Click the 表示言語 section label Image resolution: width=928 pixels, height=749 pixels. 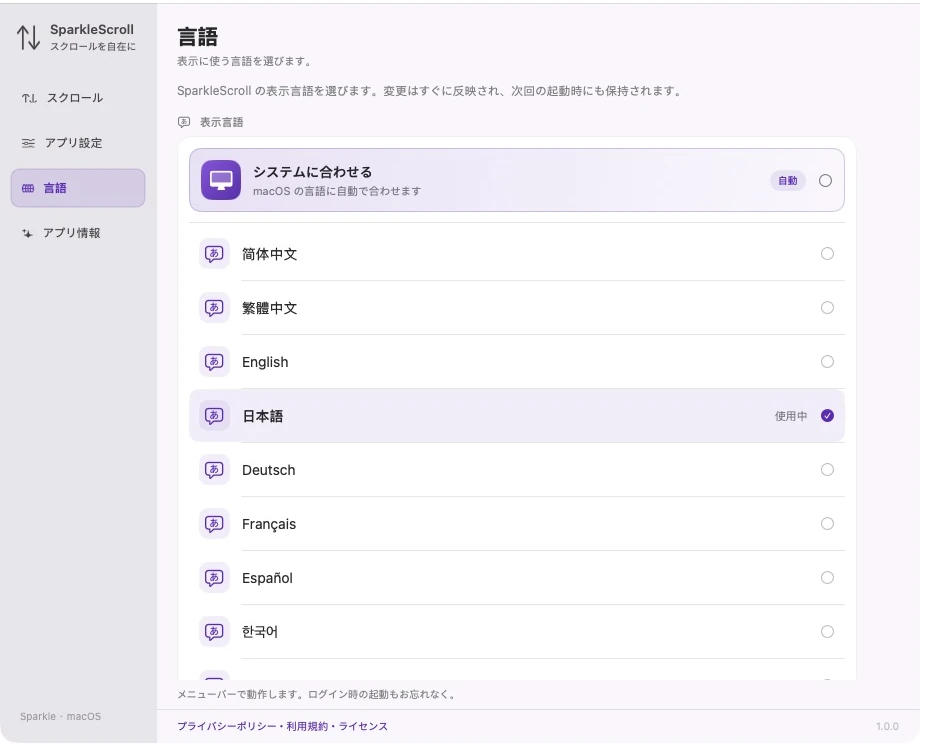(x=221, y=122)
